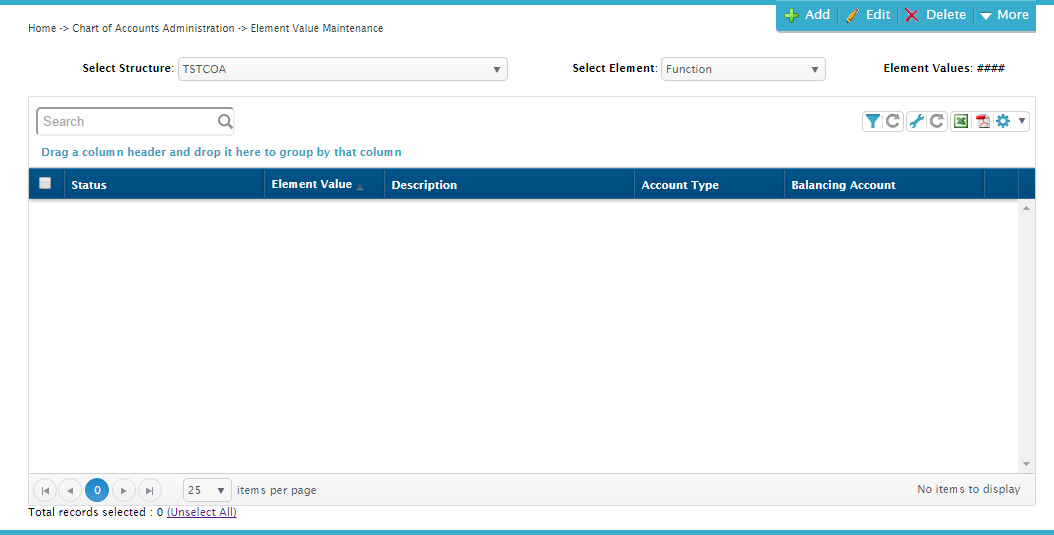Screen dimensions: 1054x535
Task: Open the Select Element Function dropdown
Action: (x=743, y=69)
